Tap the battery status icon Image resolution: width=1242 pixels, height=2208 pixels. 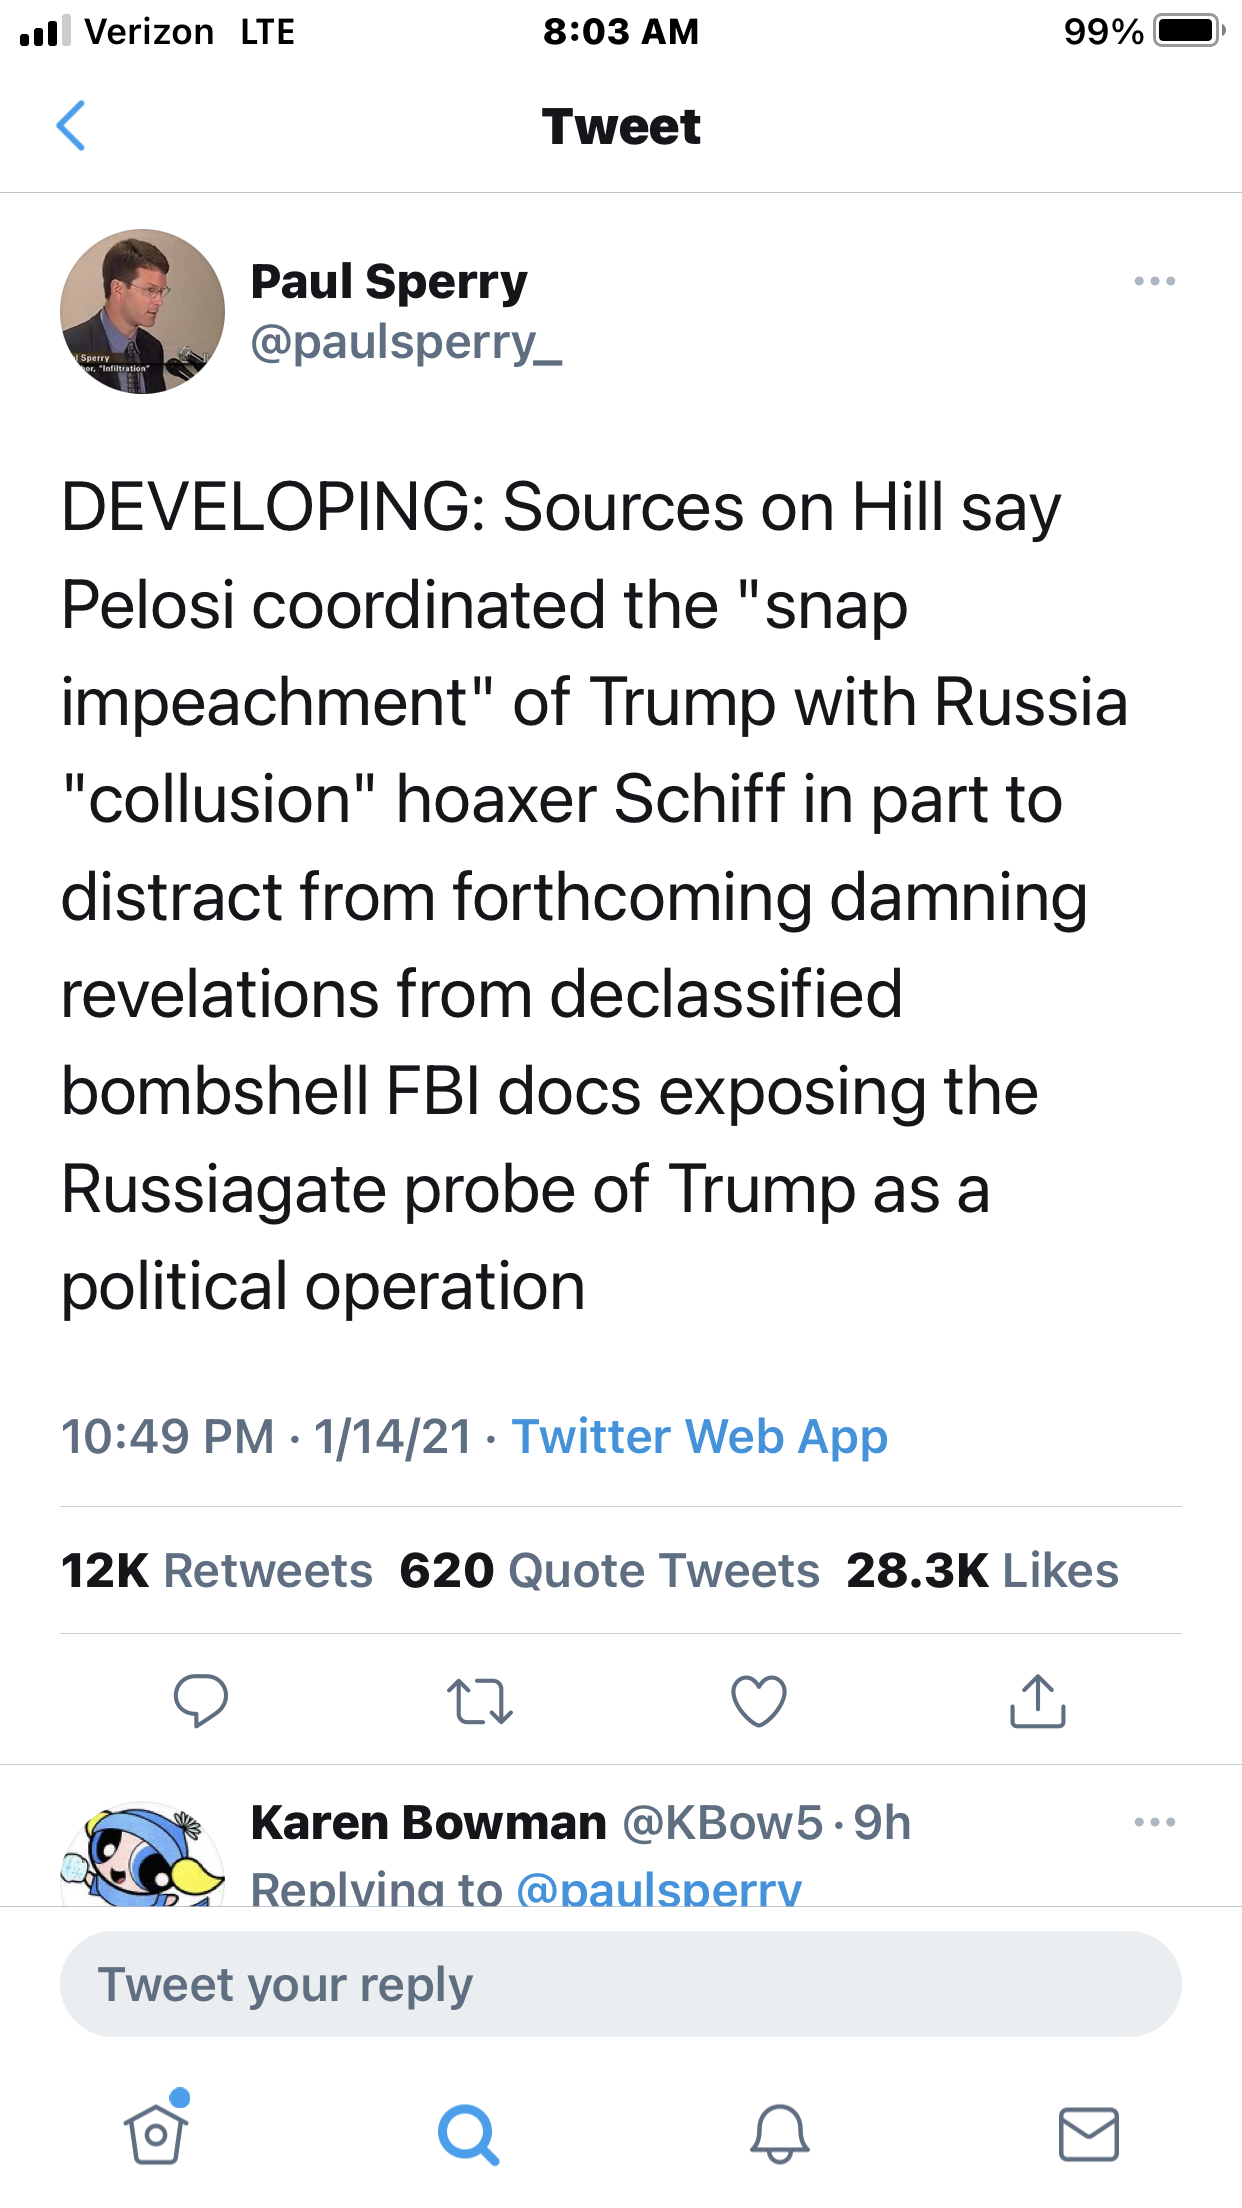[1188, 31]
